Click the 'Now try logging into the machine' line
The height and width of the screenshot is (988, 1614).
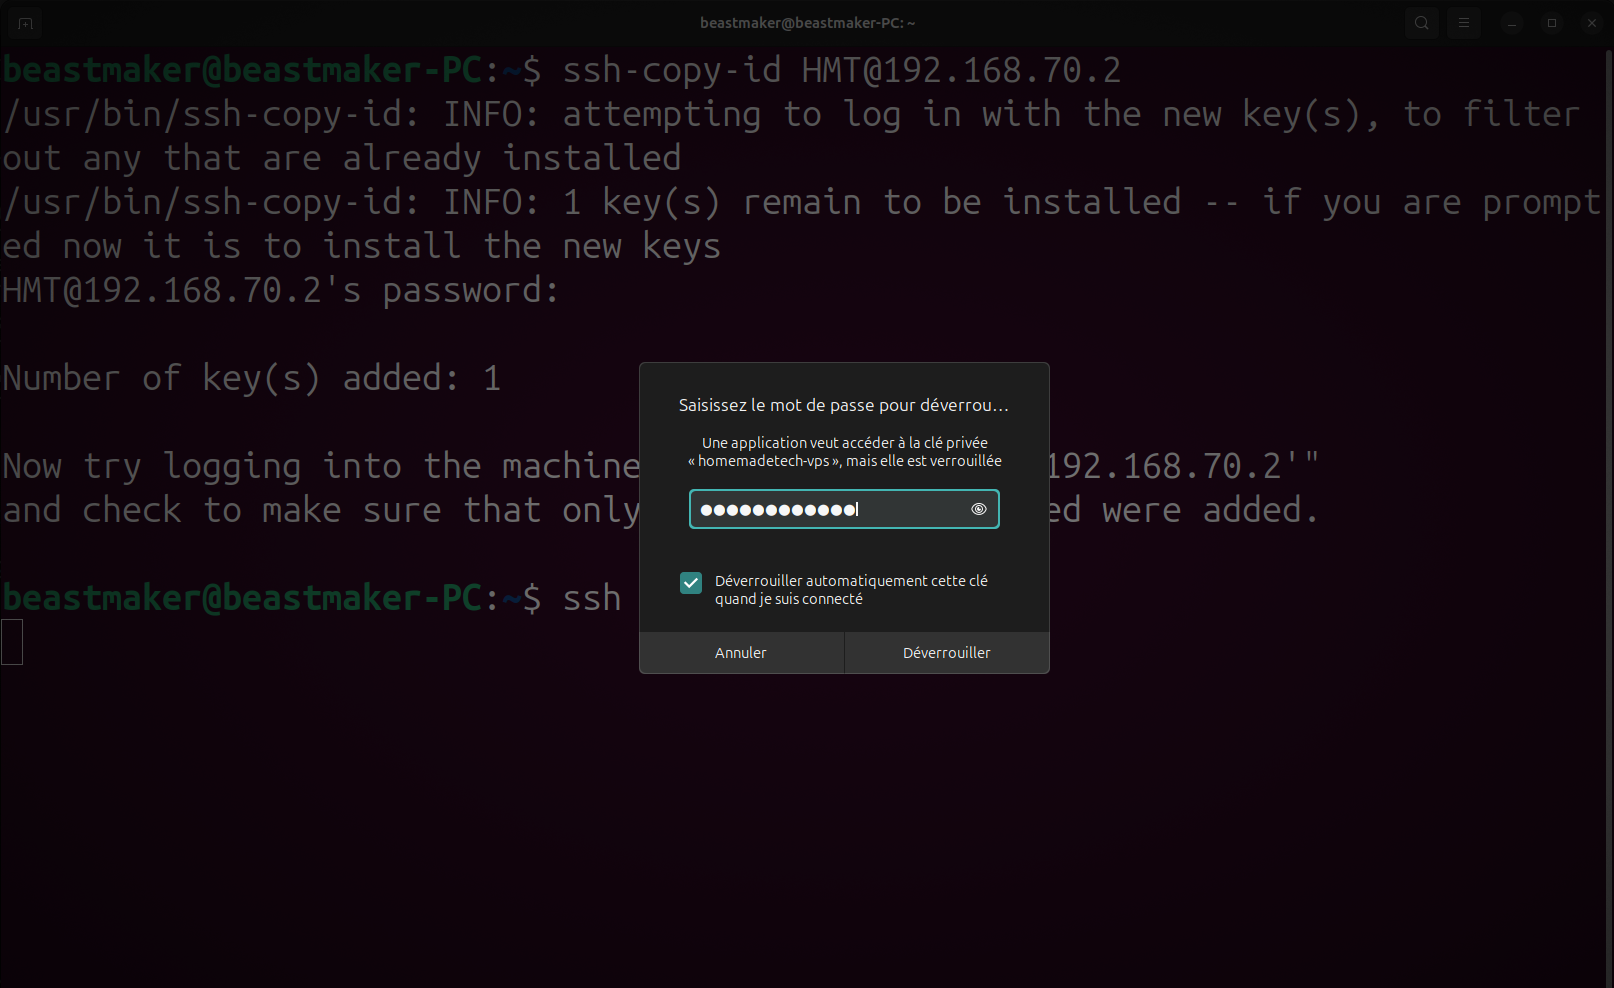pos(321,466)
